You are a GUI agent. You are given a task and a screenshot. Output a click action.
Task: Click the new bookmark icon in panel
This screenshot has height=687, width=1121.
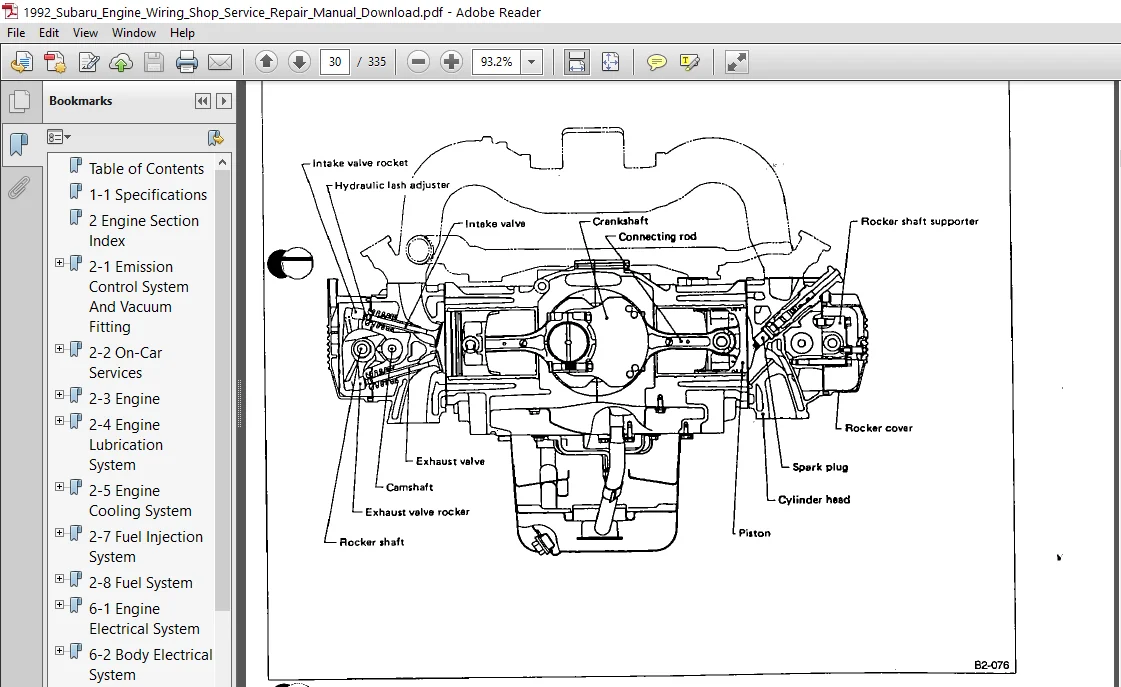pos(214,137)
